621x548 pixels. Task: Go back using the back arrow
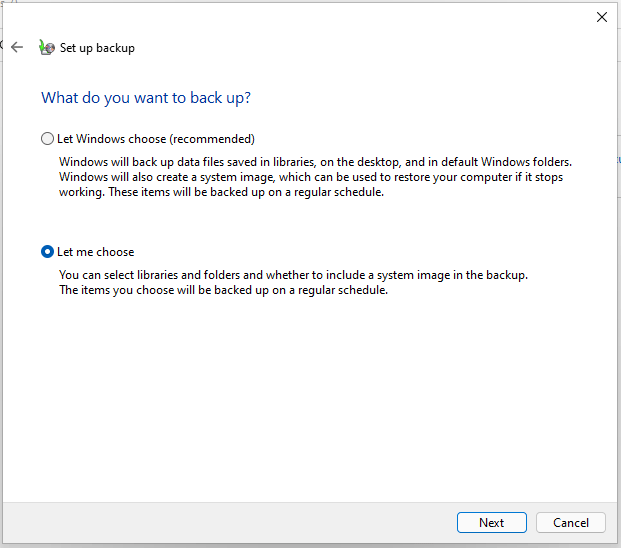[x=17, y=47]
